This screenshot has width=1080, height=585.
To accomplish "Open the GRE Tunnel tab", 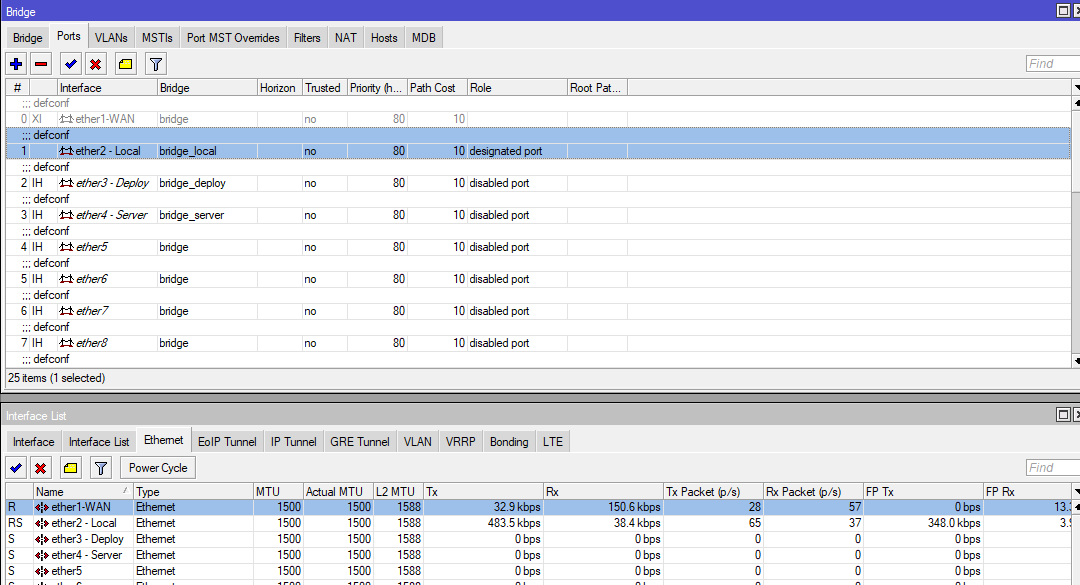I will (x=360, y=442).
